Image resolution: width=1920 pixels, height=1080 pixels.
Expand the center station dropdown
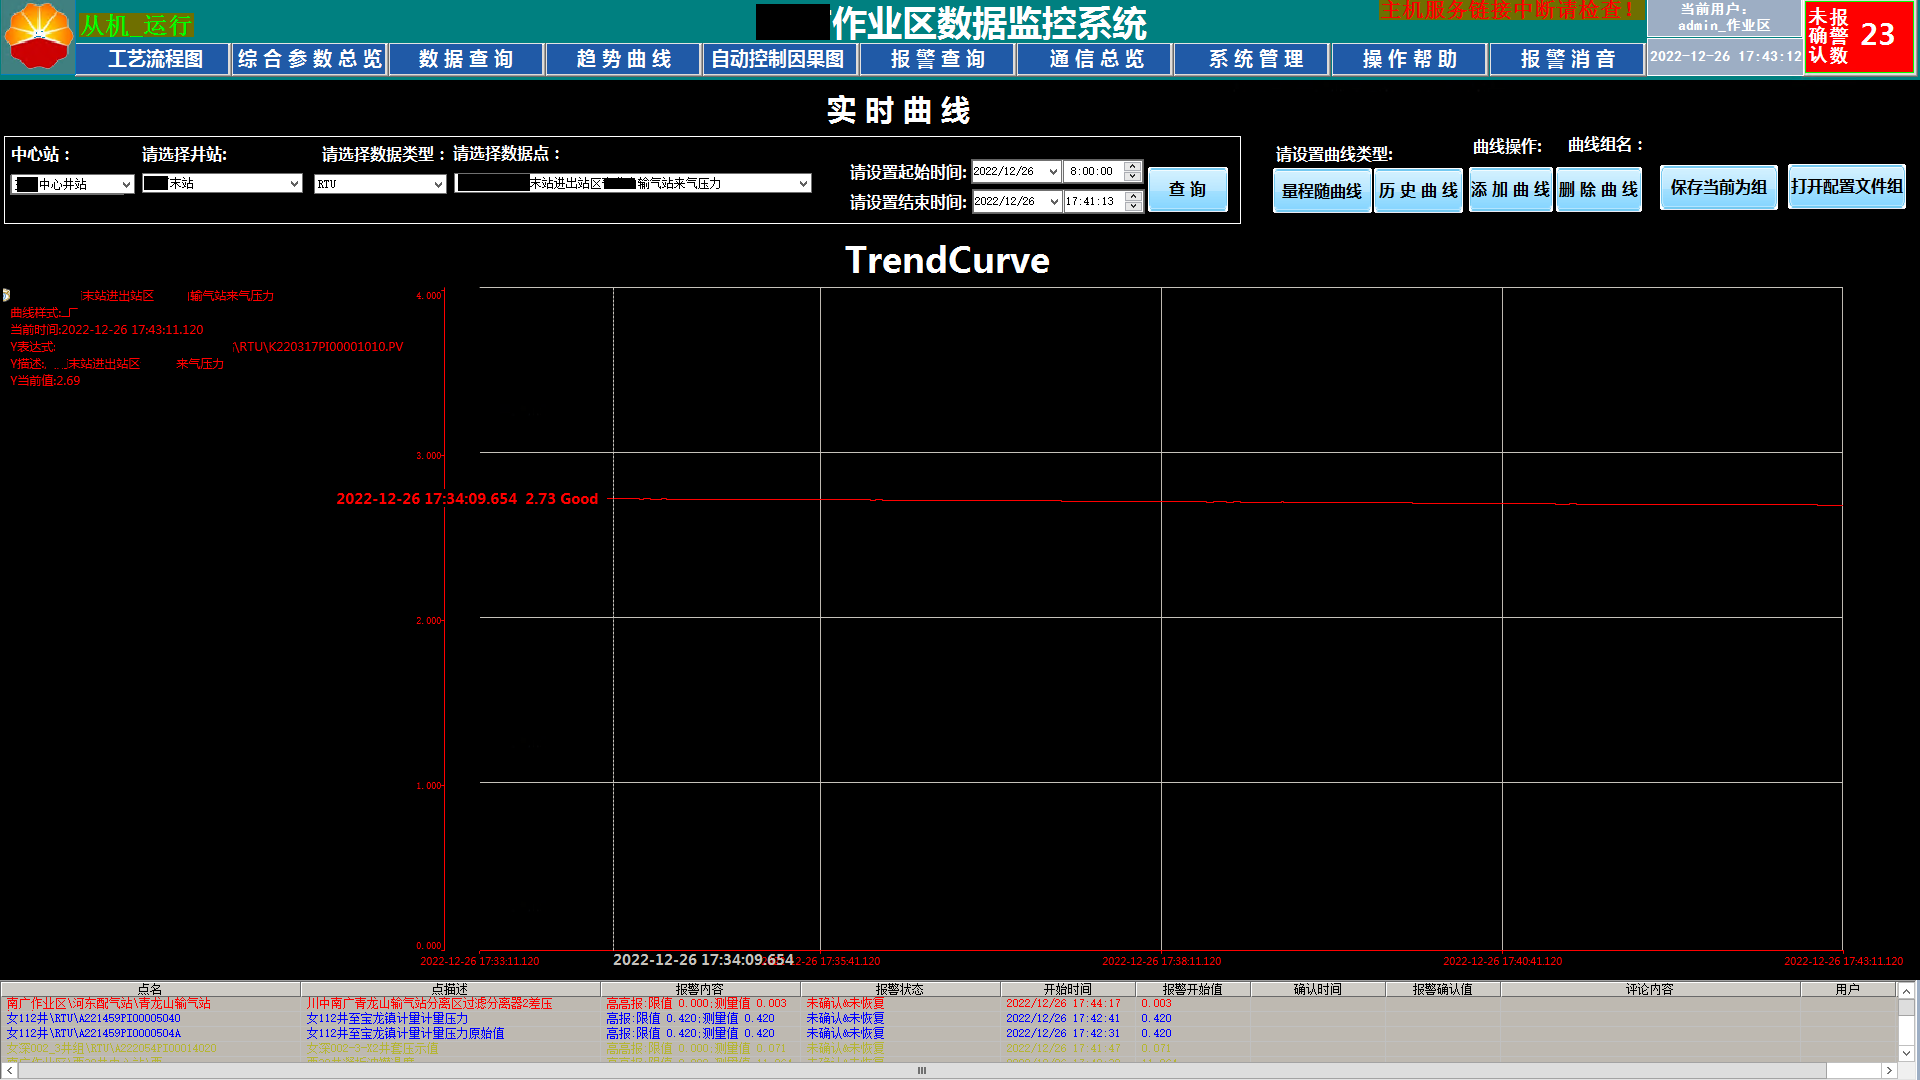pyautogui.click(x=127, y=184)
